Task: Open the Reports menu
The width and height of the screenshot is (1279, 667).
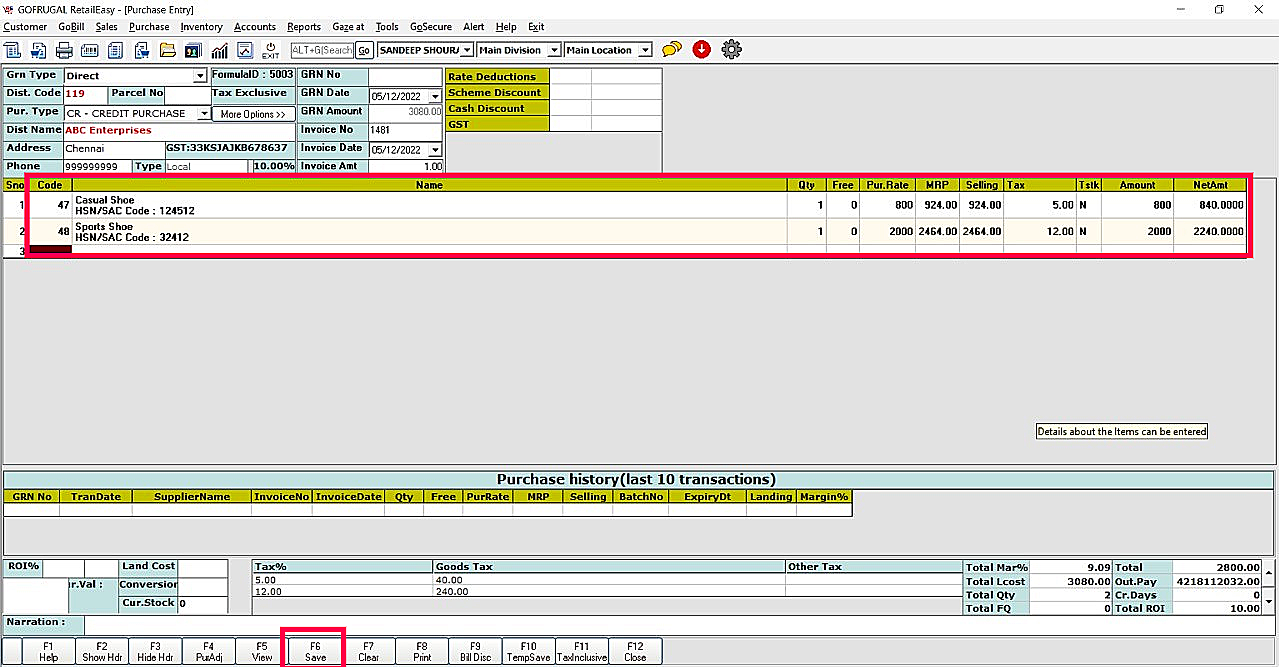Action: (x=304, y=27)
